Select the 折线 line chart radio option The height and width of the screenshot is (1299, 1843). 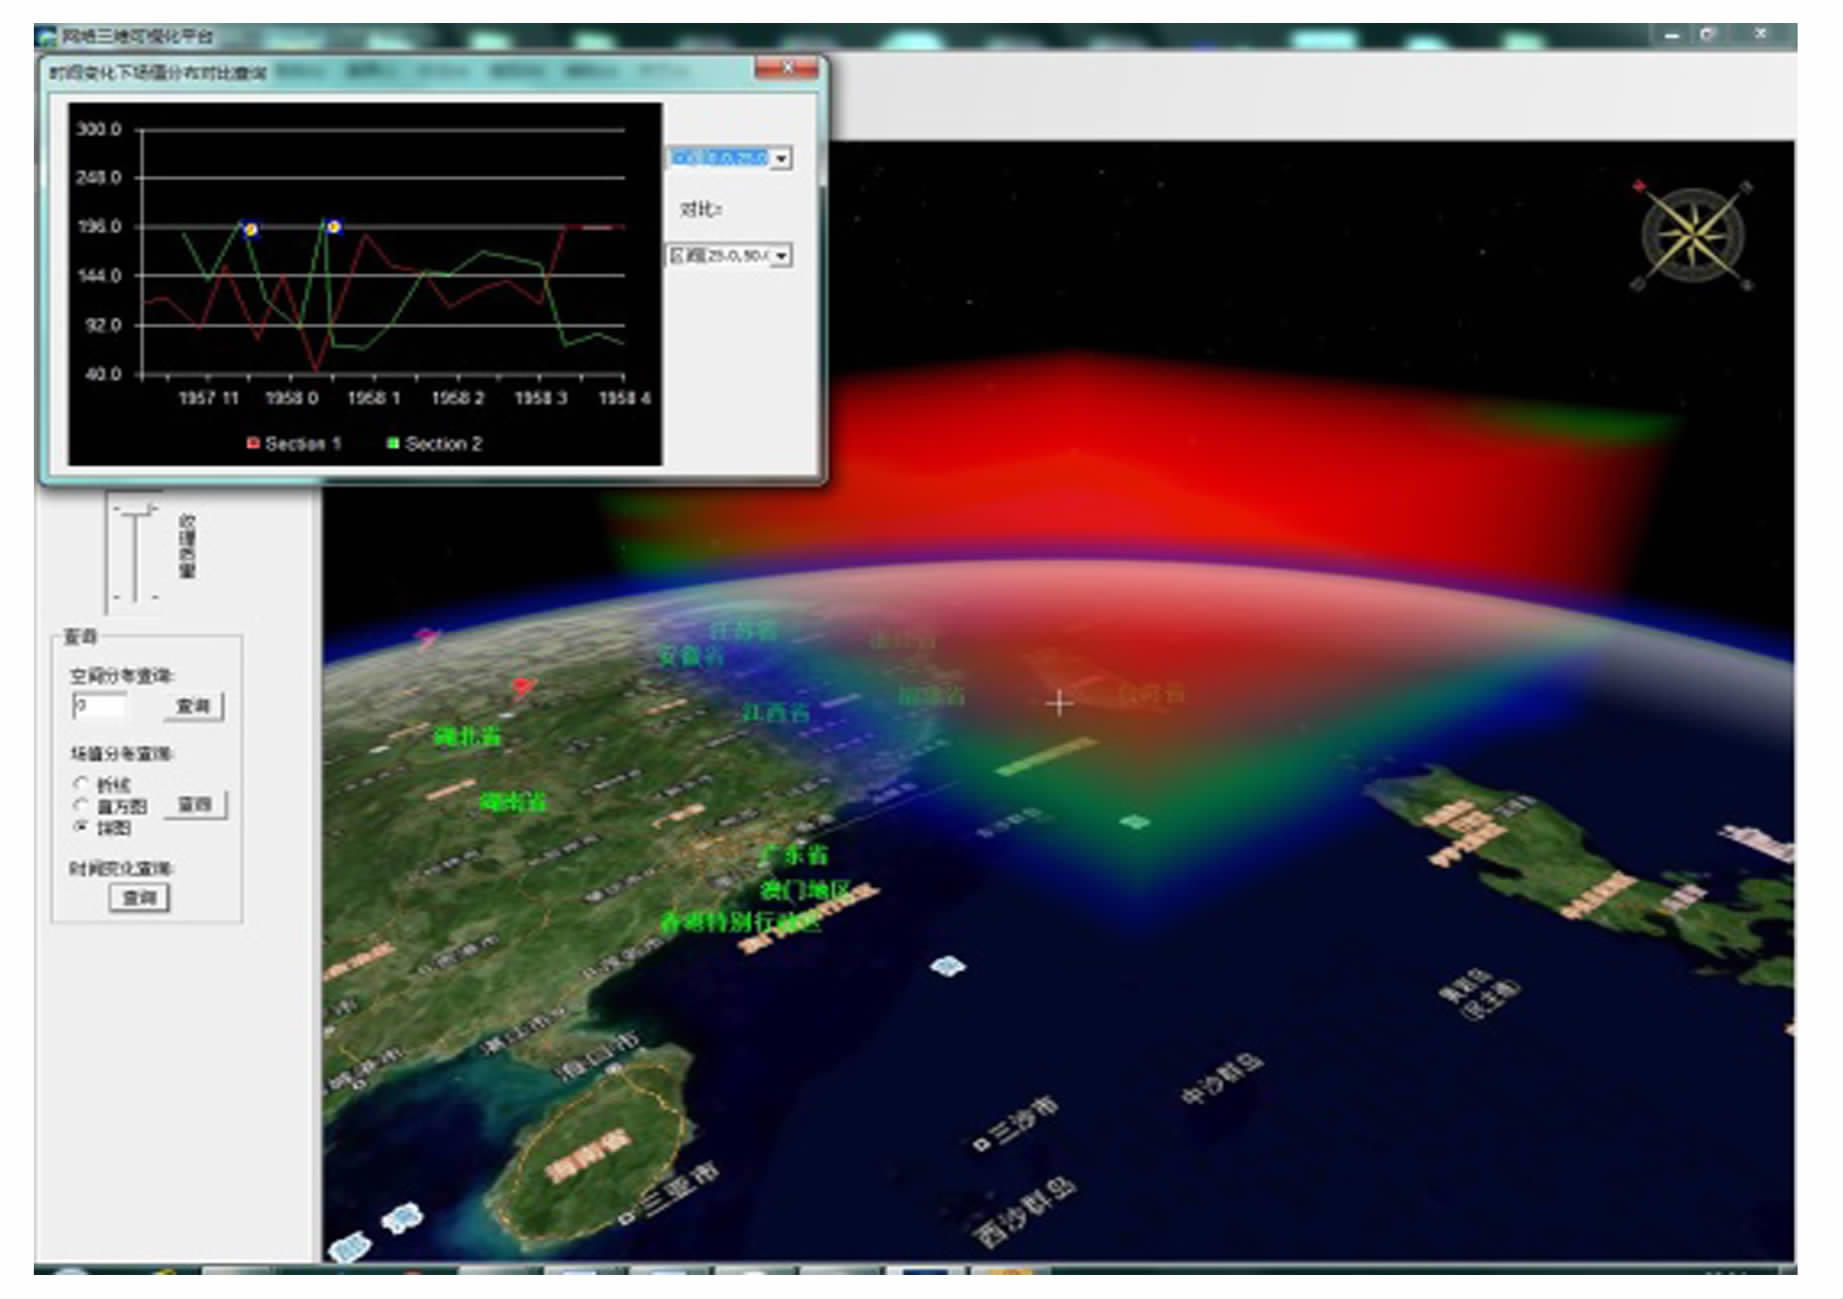(x=81, y=783)
